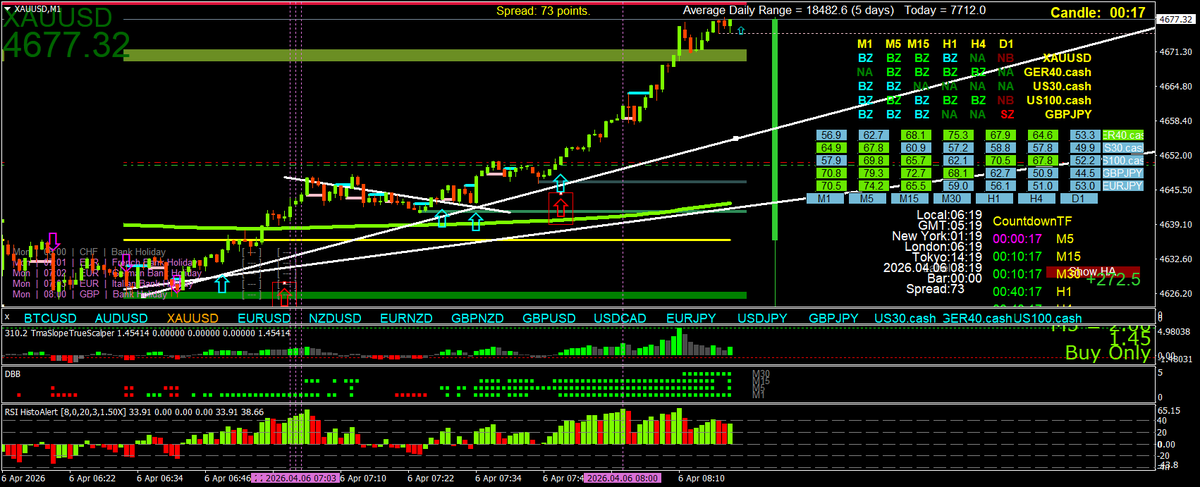Viewport: 1200px width, 487px height.
Task: Change chart to USDJPY
Action: click(x=763, y=317)
